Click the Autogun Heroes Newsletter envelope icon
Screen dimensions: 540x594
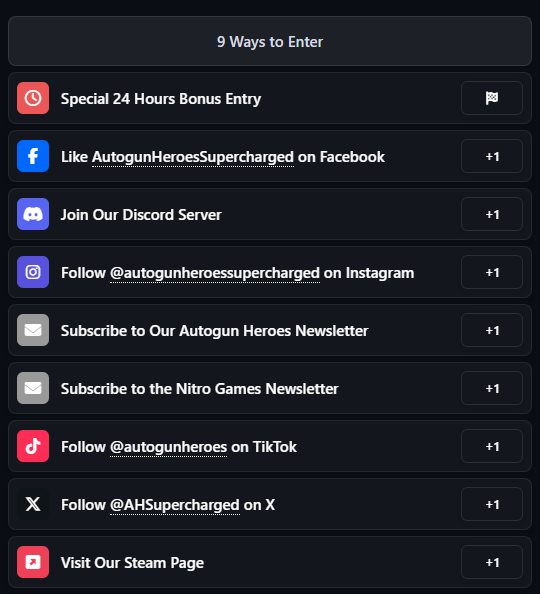click(x=33, y=330)
